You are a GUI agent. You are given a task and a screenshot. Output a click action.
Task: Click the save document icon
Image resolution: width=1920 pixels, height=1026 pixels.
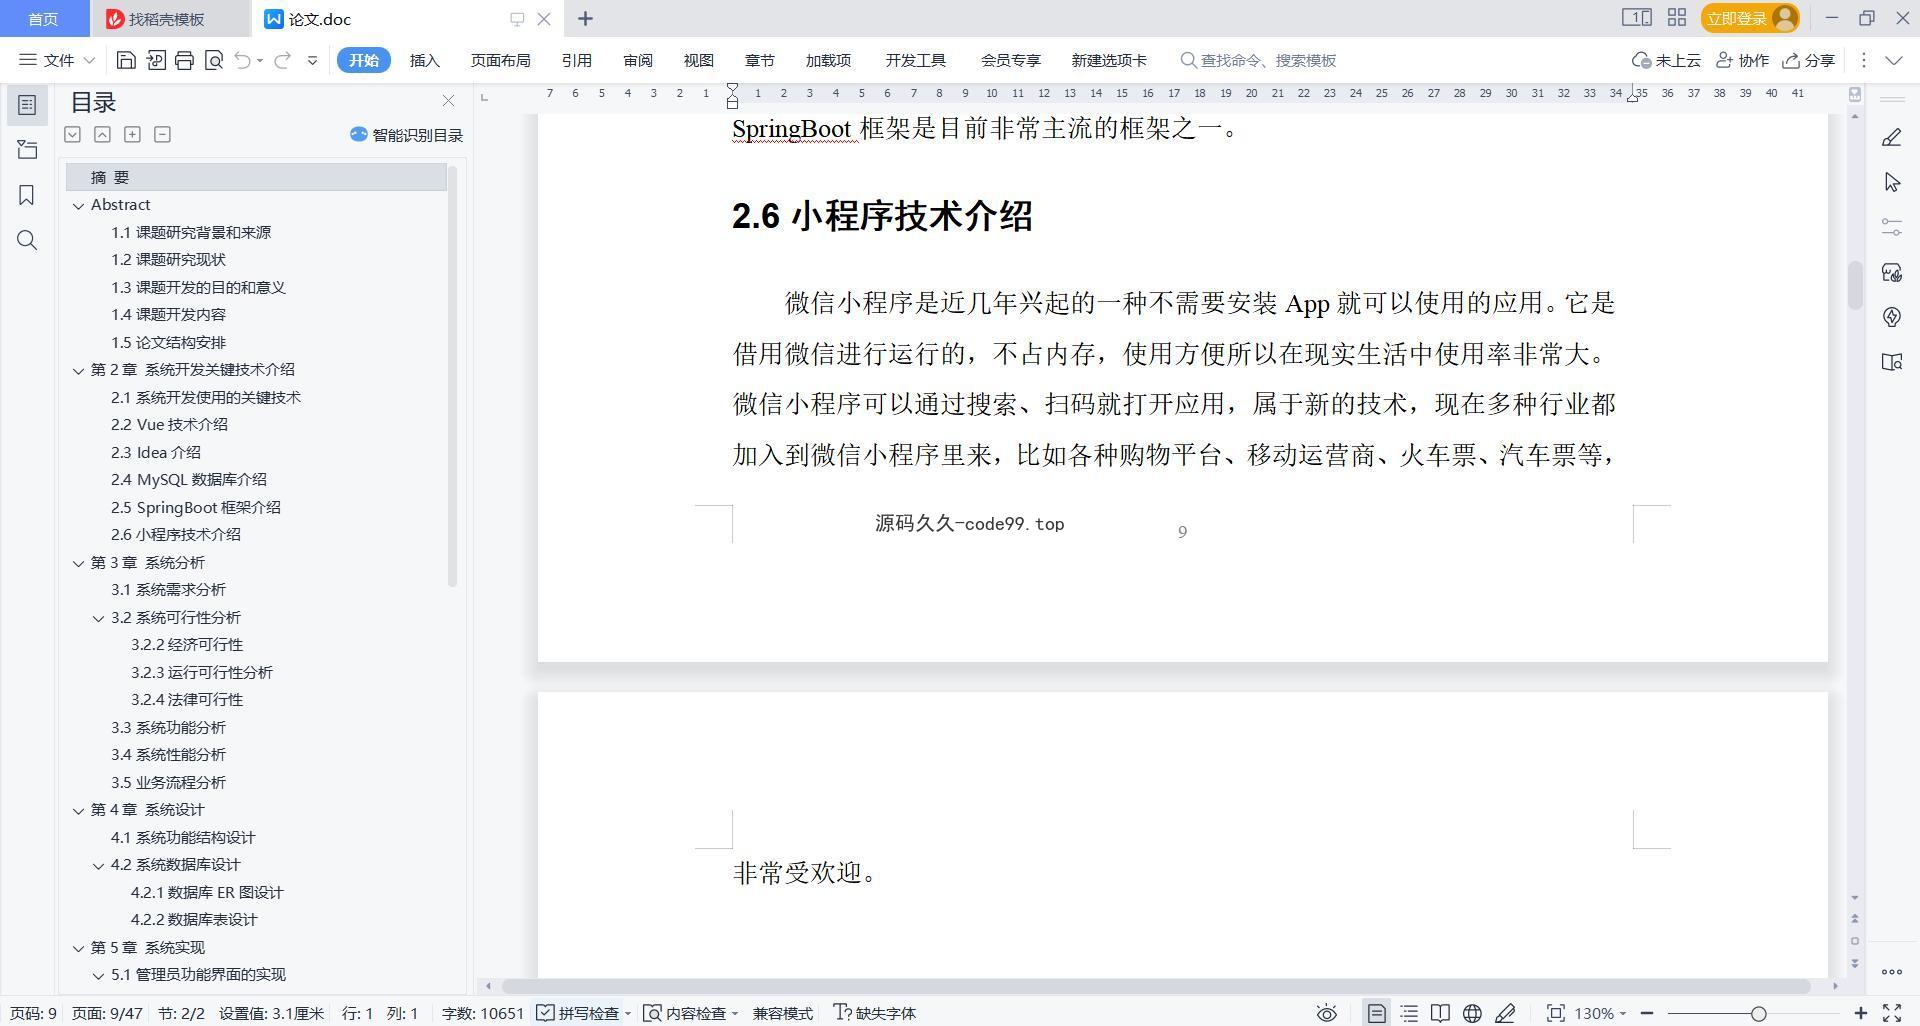(126, 60)
